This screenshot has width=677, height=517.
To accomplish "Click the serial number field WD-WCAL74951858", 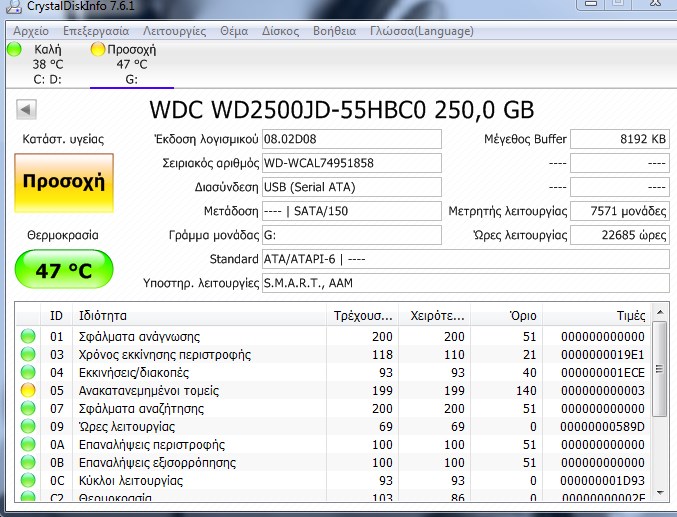I will 351,163.
